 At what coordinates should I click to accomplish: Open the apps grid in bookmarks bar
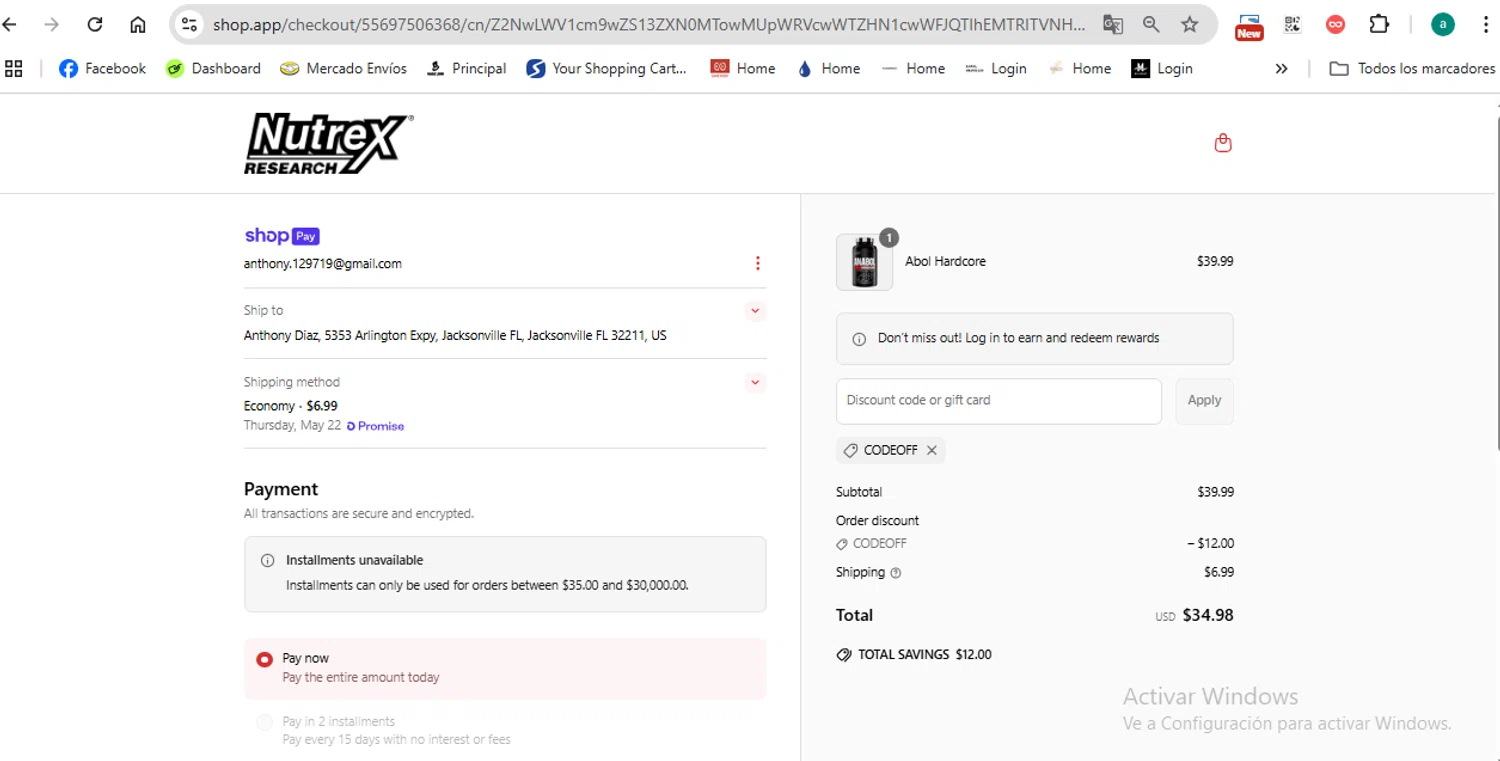14,68
